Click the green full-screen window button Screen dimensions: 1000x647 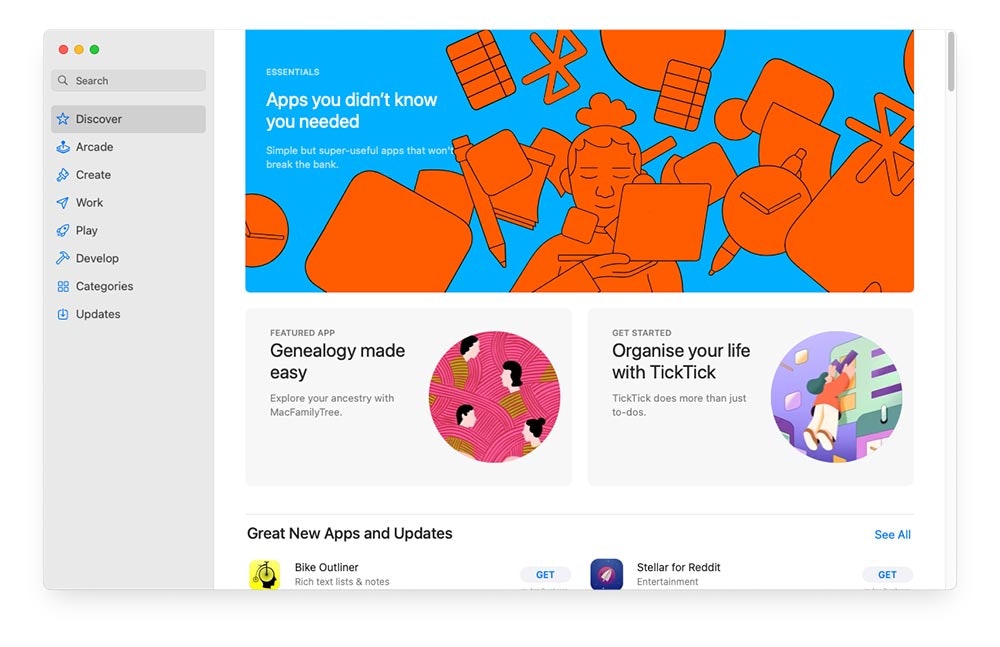(94, 50)
